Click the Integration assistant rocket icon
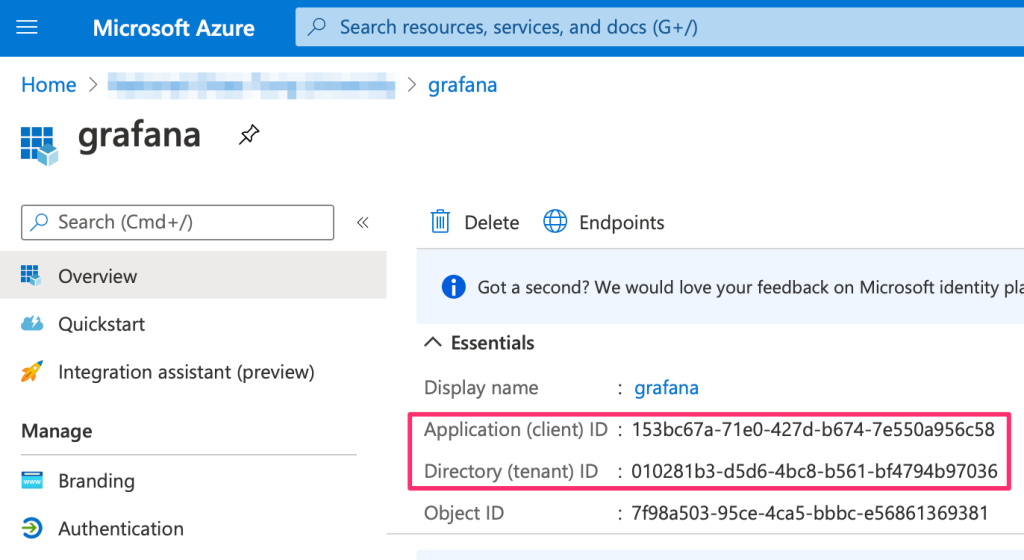Viewport: 1024px width, 560px height. [32, 371]
